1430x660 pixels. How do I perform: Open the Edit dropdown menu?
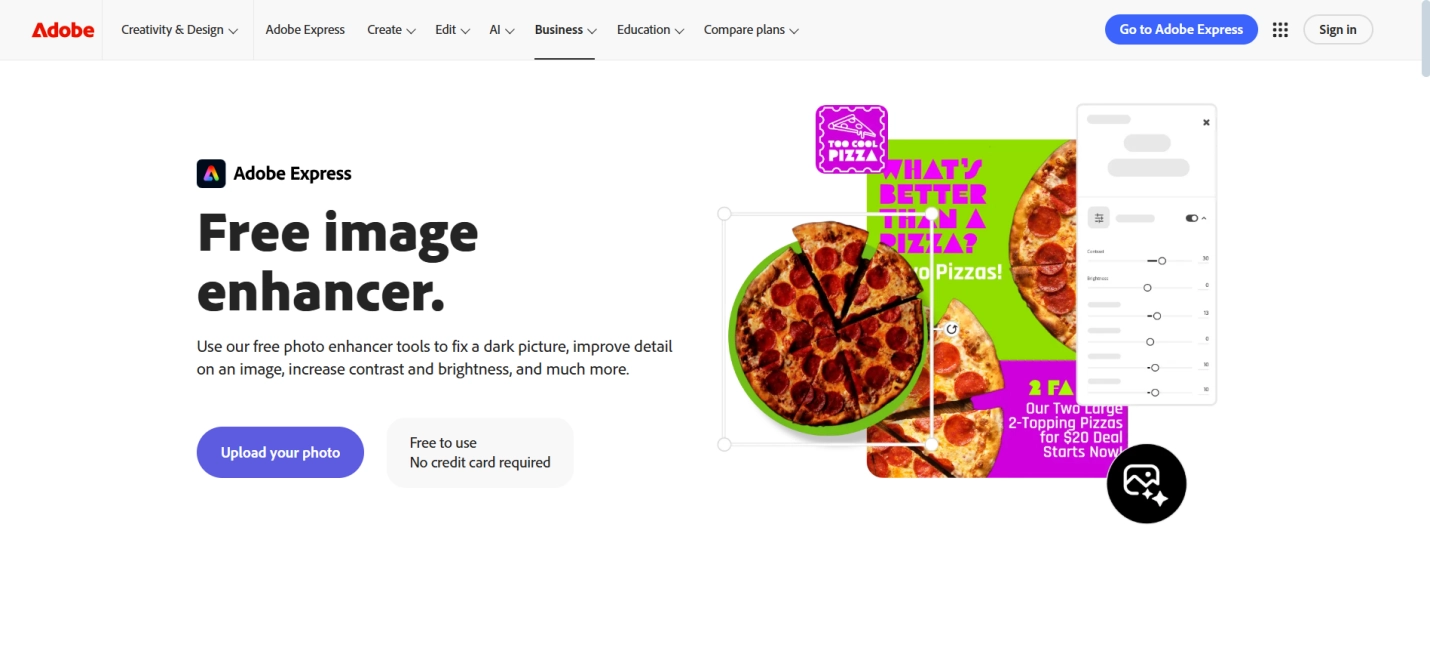(x=452, y=30)
